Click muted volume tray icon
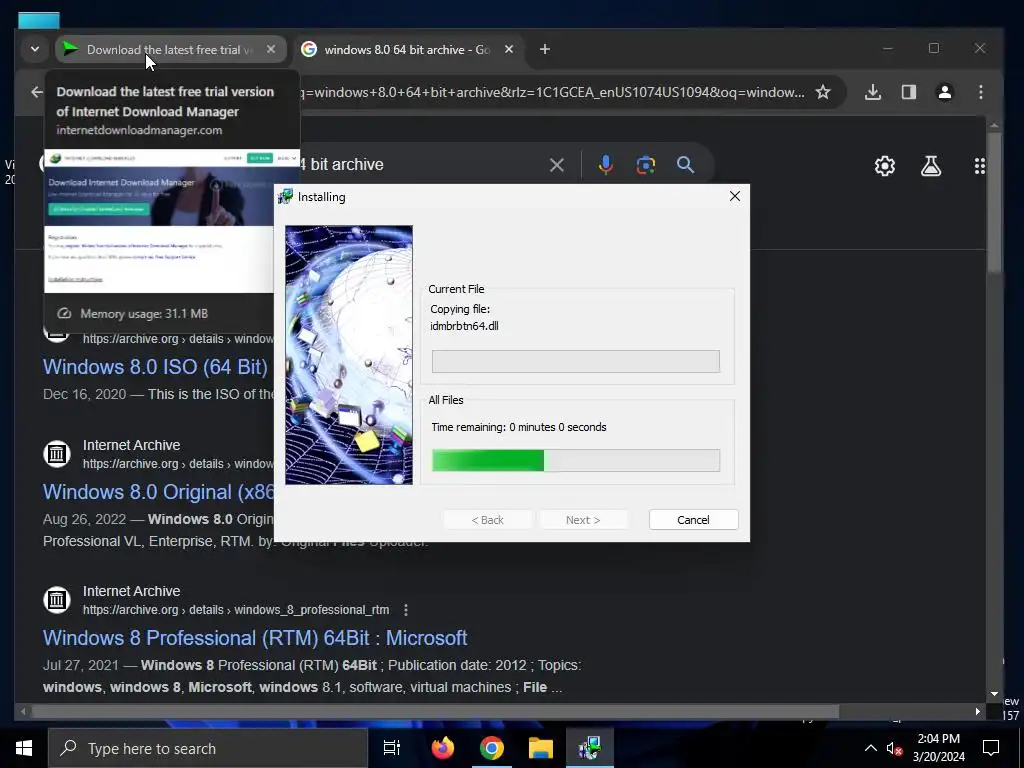Screen dimensions: 1024x768 [x=893, y=748]
